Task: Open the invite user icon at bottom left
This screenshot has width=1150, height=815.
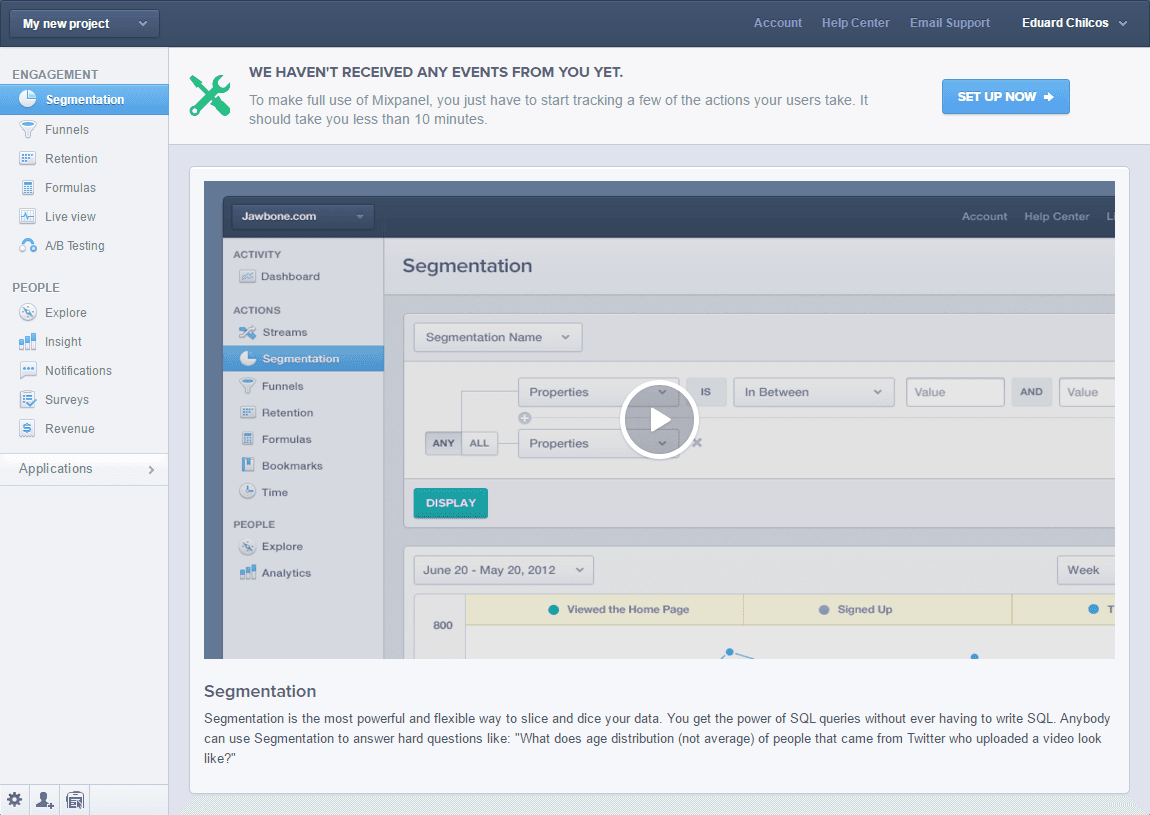Action: 44,800
